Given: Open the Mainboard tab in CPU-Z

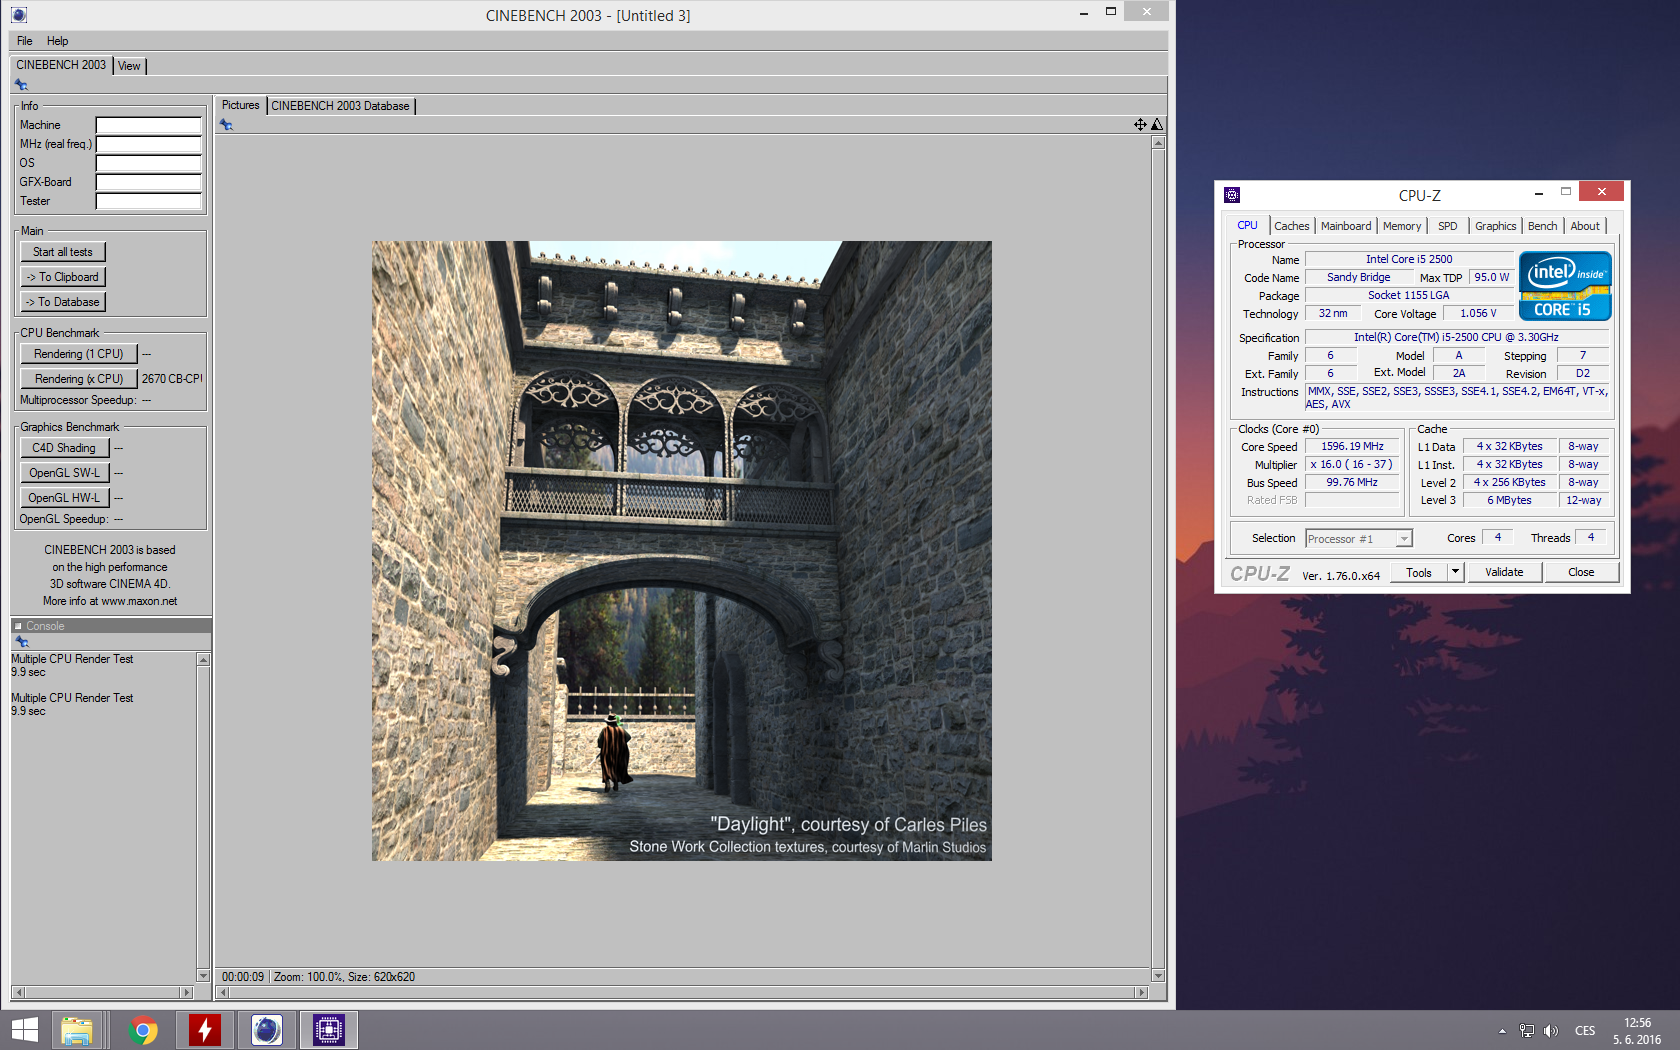Looking at the screenshot, I should click(1346, 226).
